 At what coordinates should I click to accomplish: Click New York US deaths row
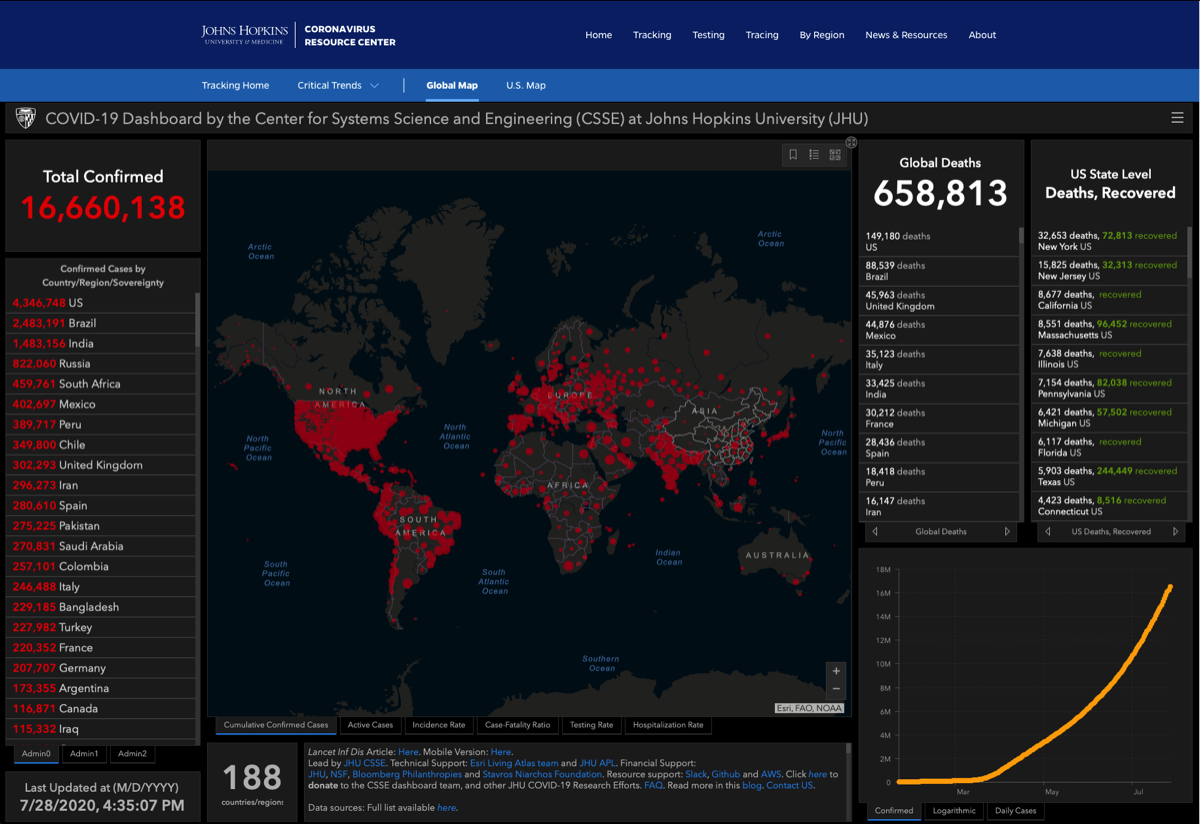coord(1108,241)
